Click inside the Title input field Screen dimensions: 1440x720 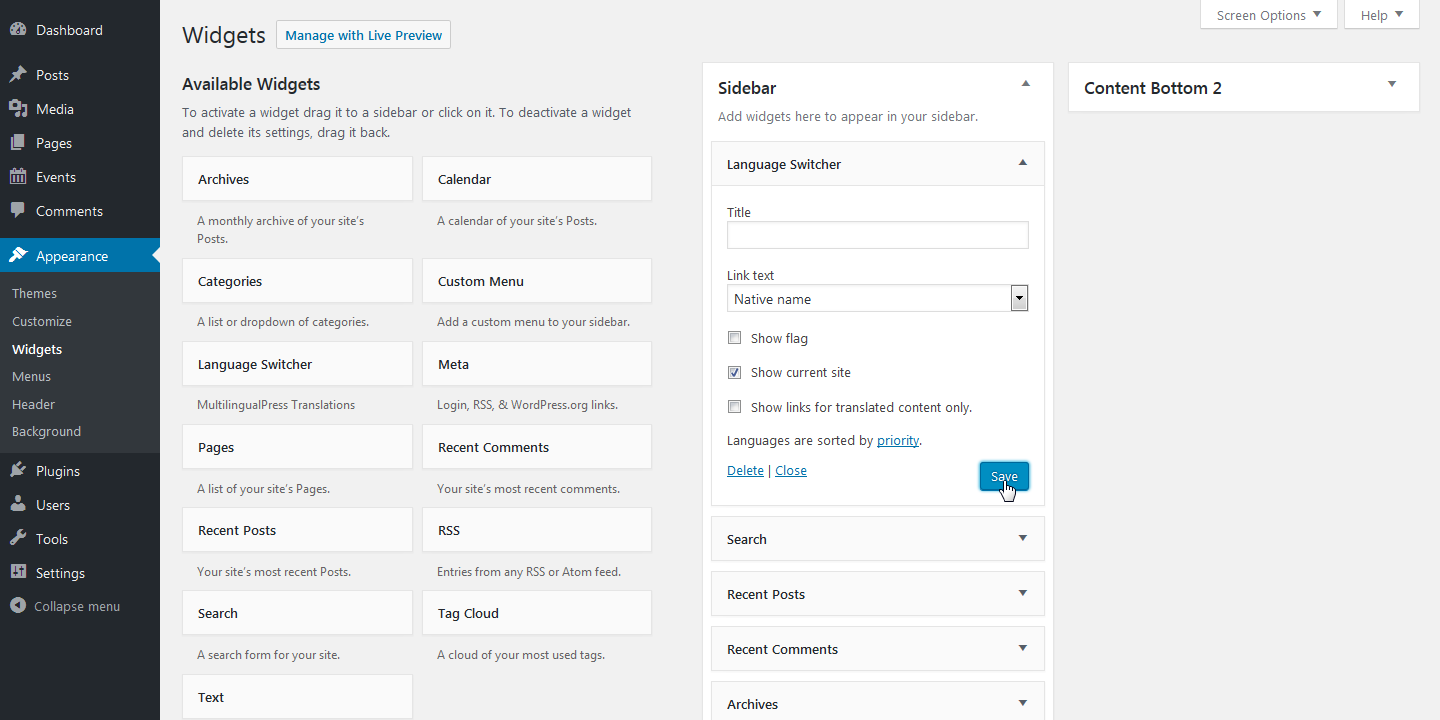point(877,234)
